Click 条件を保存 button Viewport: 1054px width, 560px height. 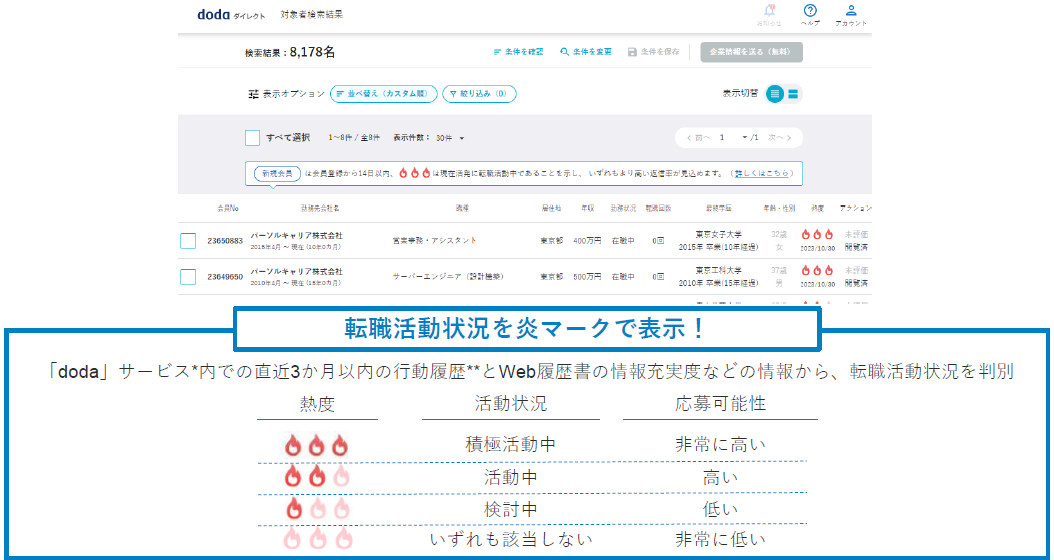tap(653, 52)
